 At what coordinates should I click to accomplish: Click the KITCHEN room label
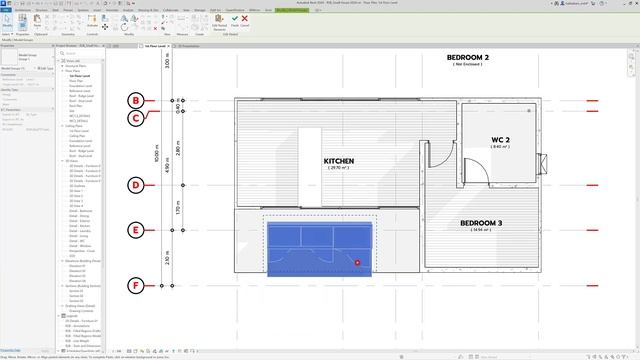339,161
